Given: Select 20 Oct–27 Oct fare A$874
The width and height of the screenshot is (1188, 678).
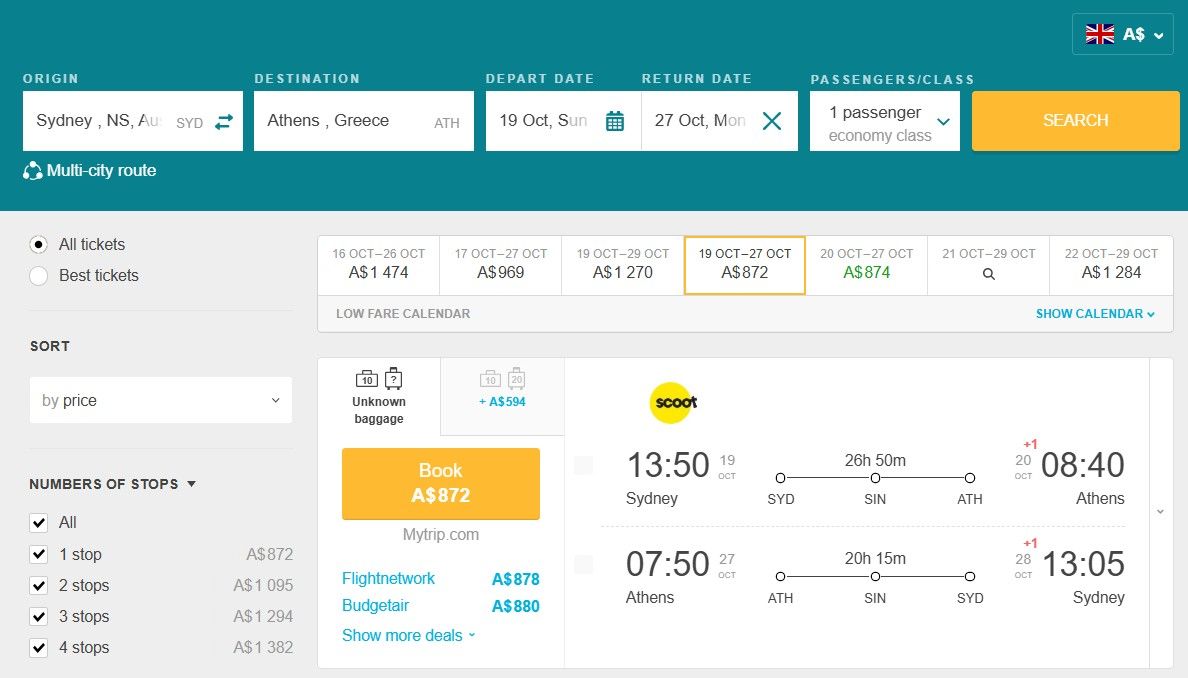Looking at the screenshot, I should [867, 264].
